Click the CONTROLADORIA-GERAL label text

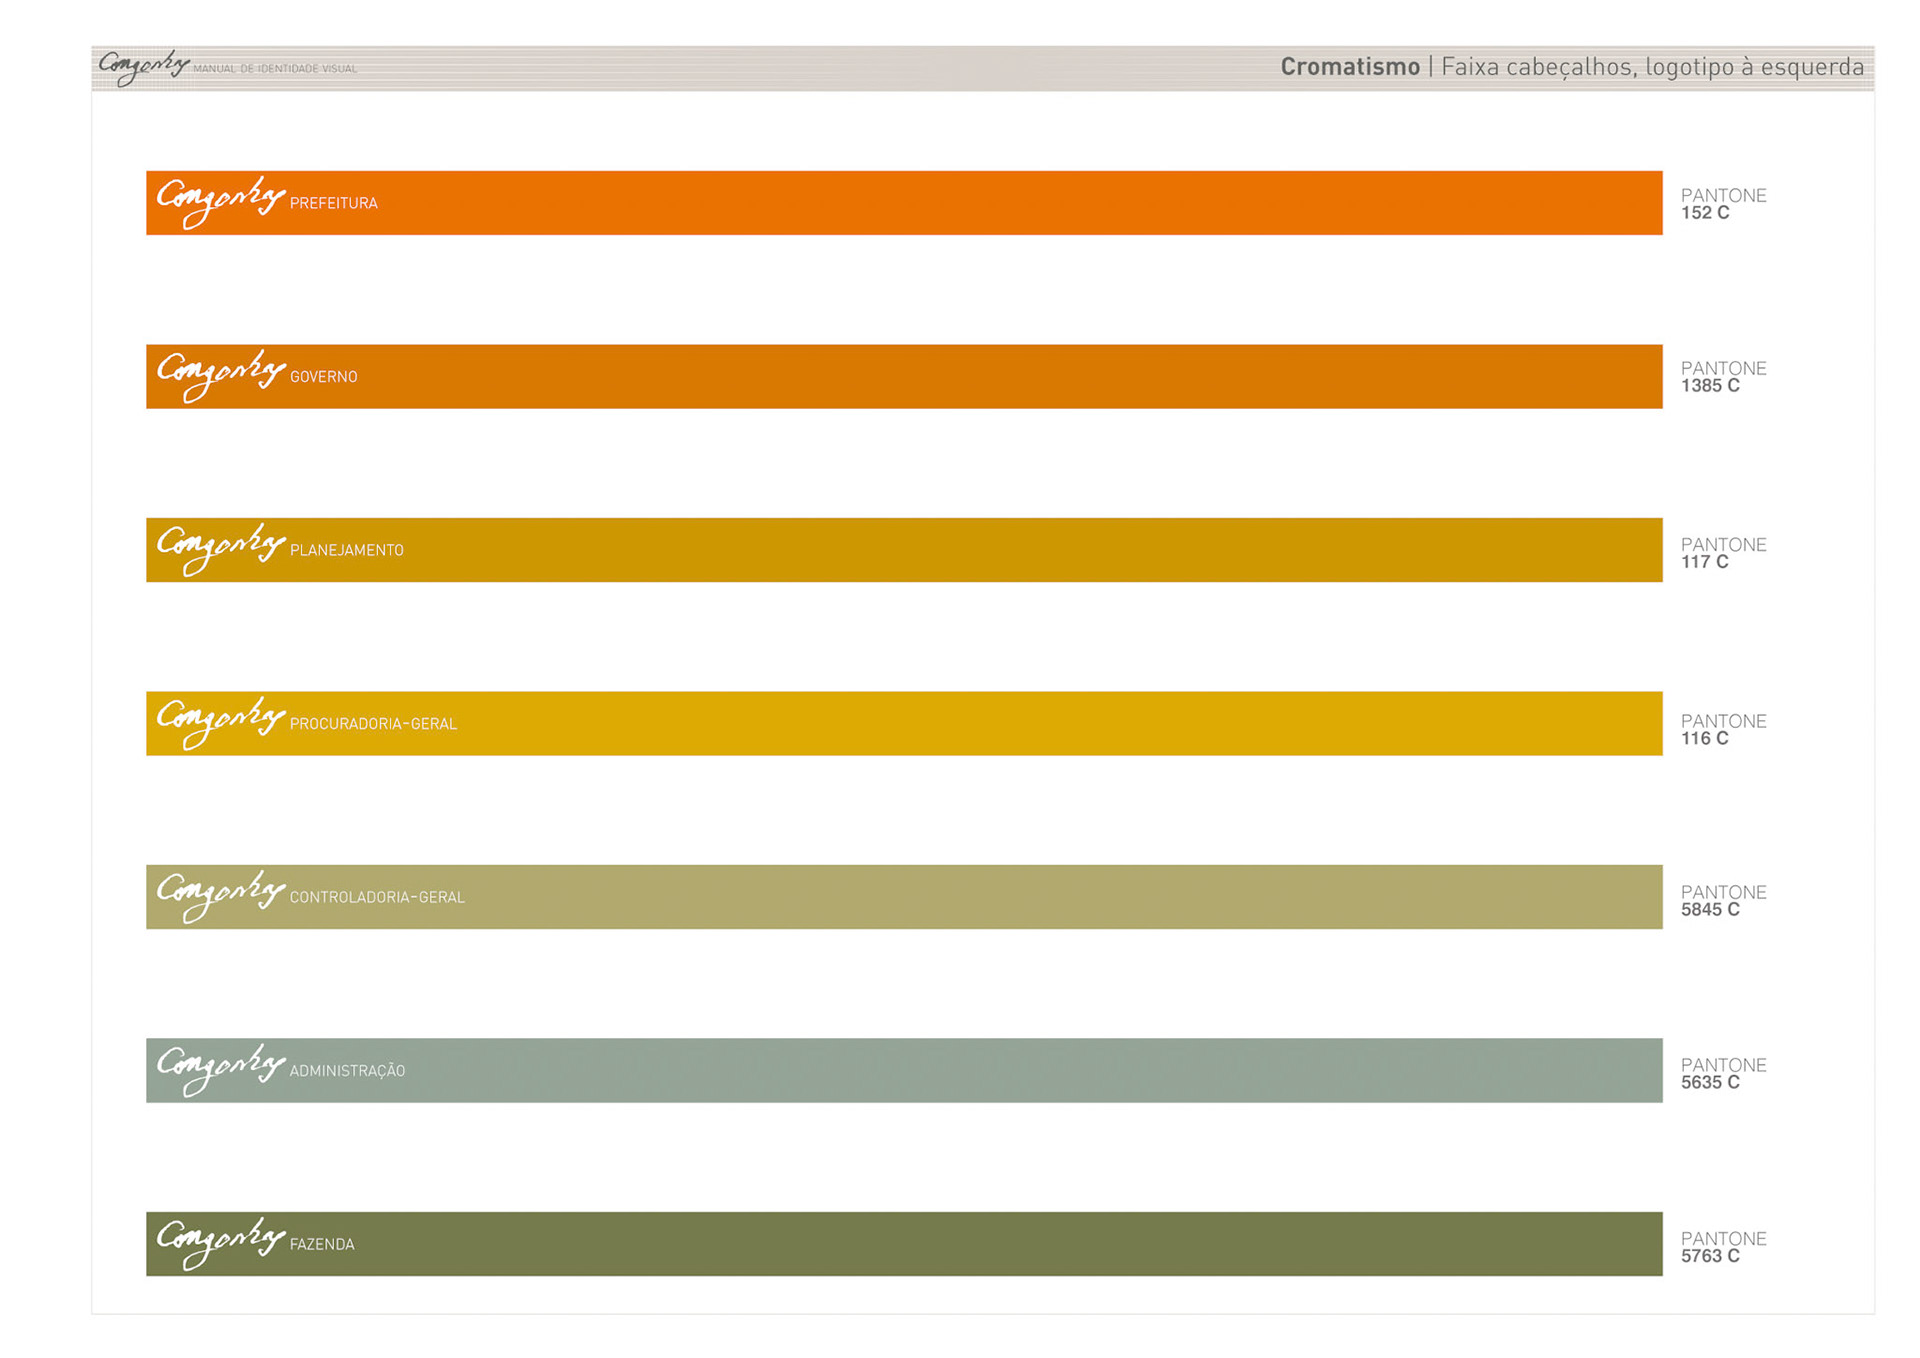pyautogui.click(x=377, y=897)
